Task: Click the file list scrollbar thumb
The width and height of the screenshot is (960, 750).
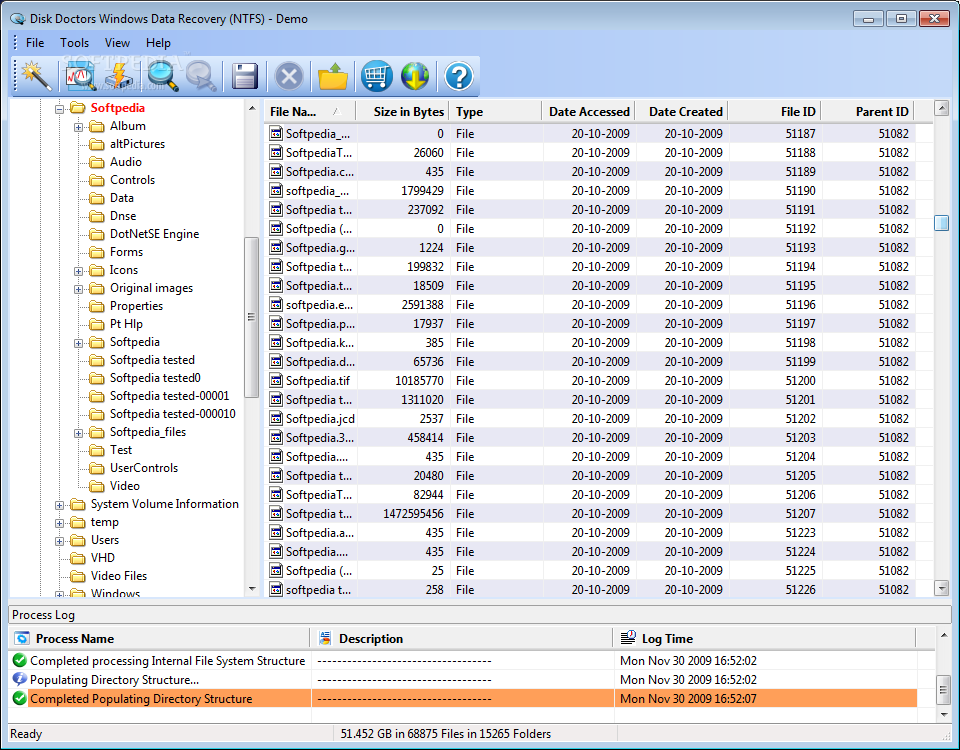Action: click(942, 223)
